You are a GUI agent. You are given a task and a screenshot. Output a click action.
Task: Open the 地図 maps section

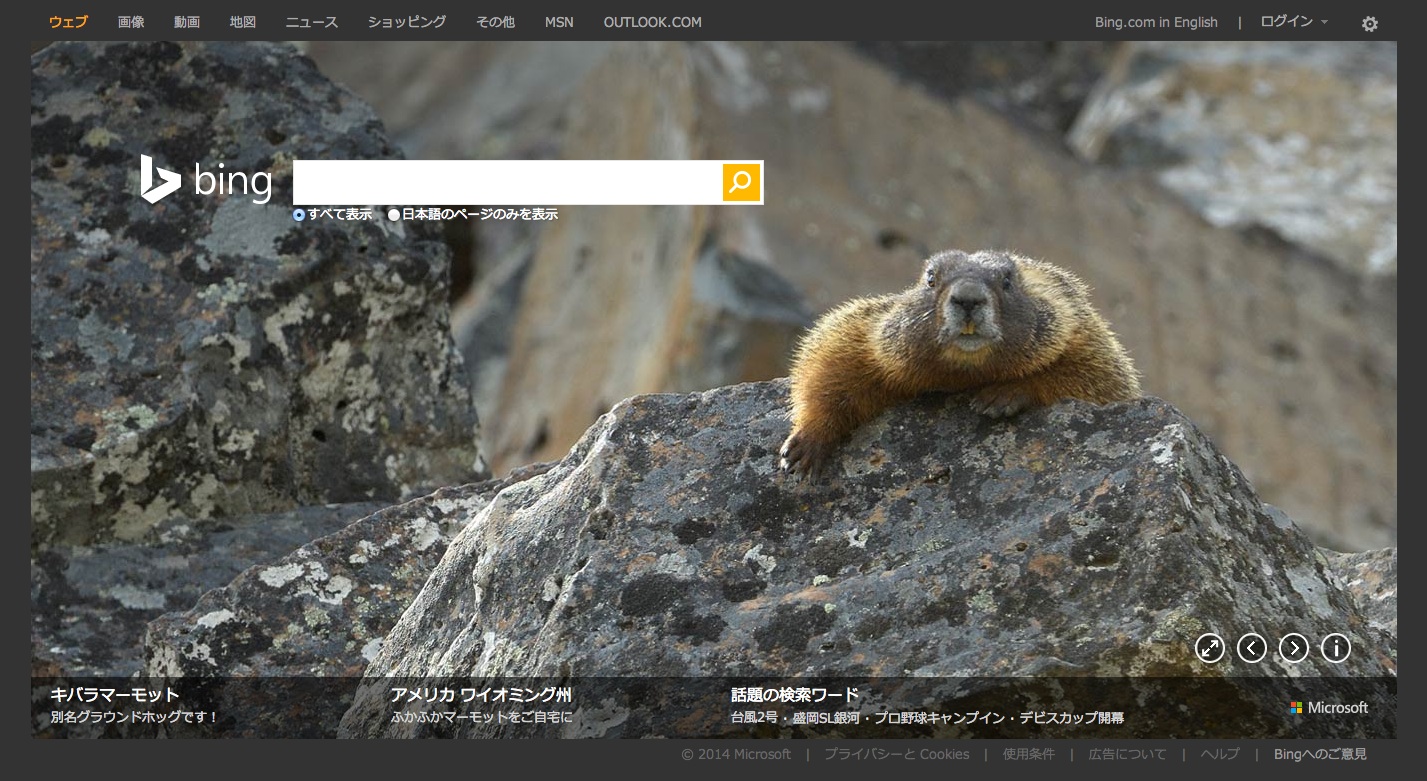[x=243, y=22]
